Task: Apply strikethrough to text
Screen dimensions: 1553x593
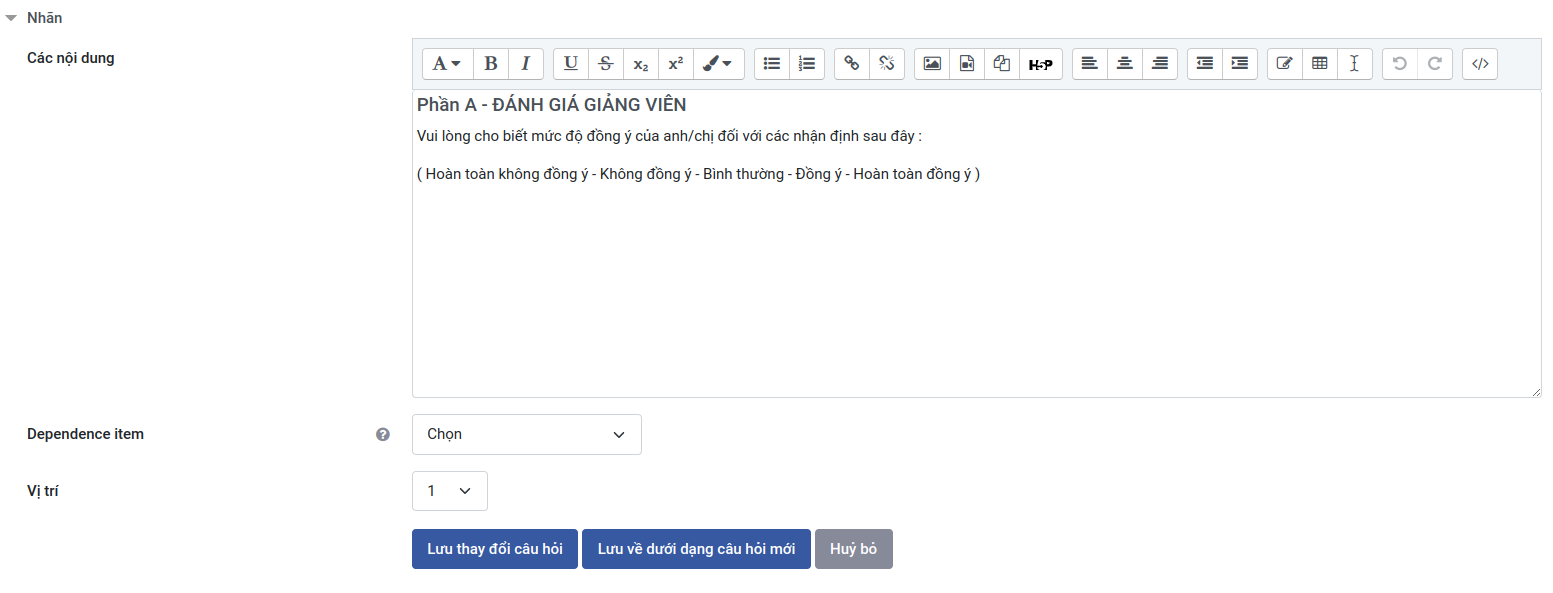Action: [x=605, y=64]
